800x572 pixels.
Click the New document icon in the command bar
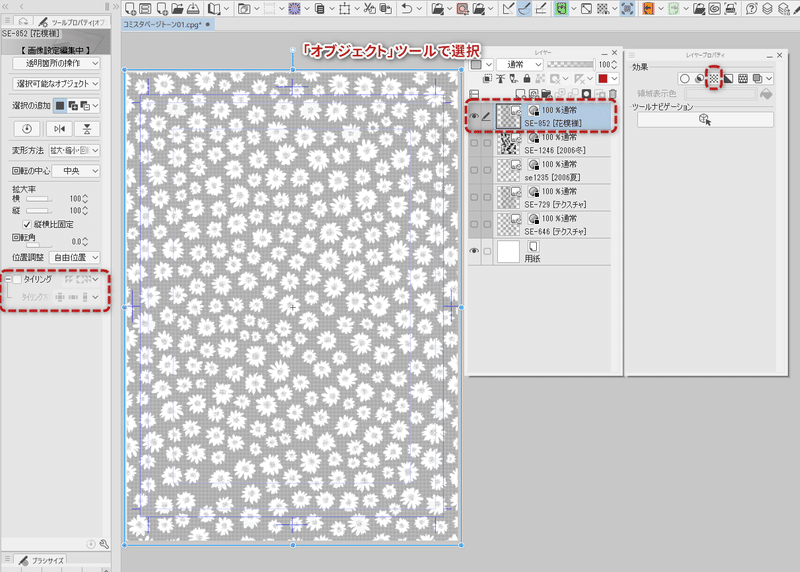click(130, 8)
